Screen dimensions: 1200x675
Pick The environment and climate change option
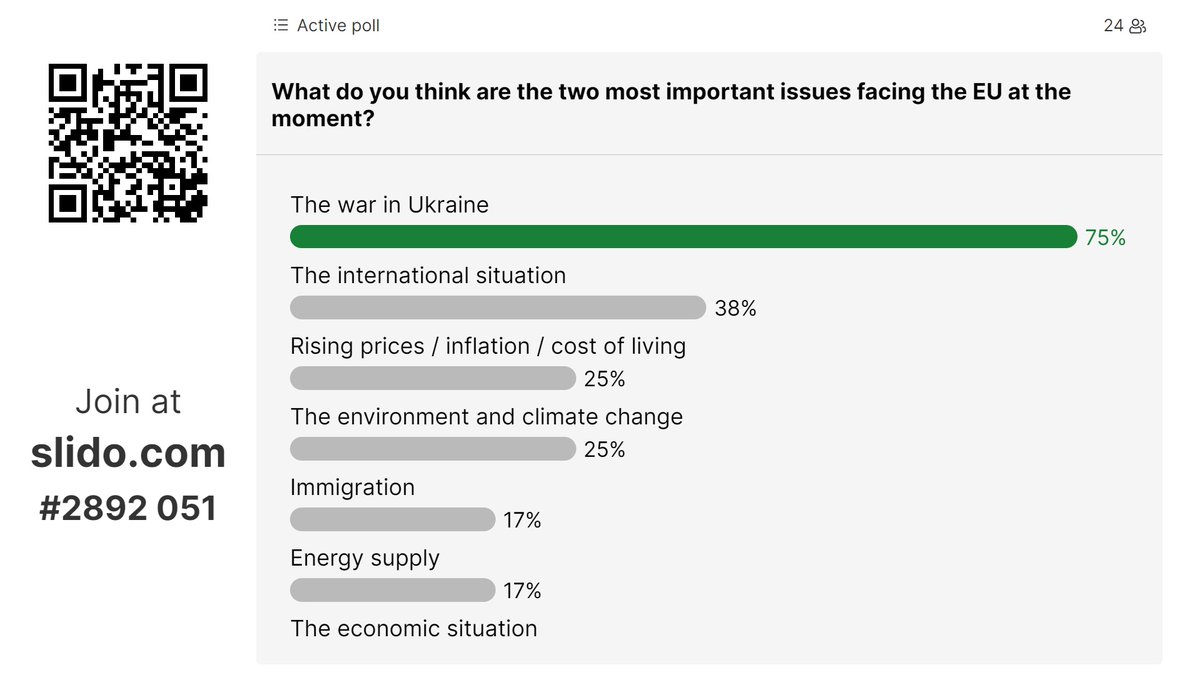[x=486, y=417]
